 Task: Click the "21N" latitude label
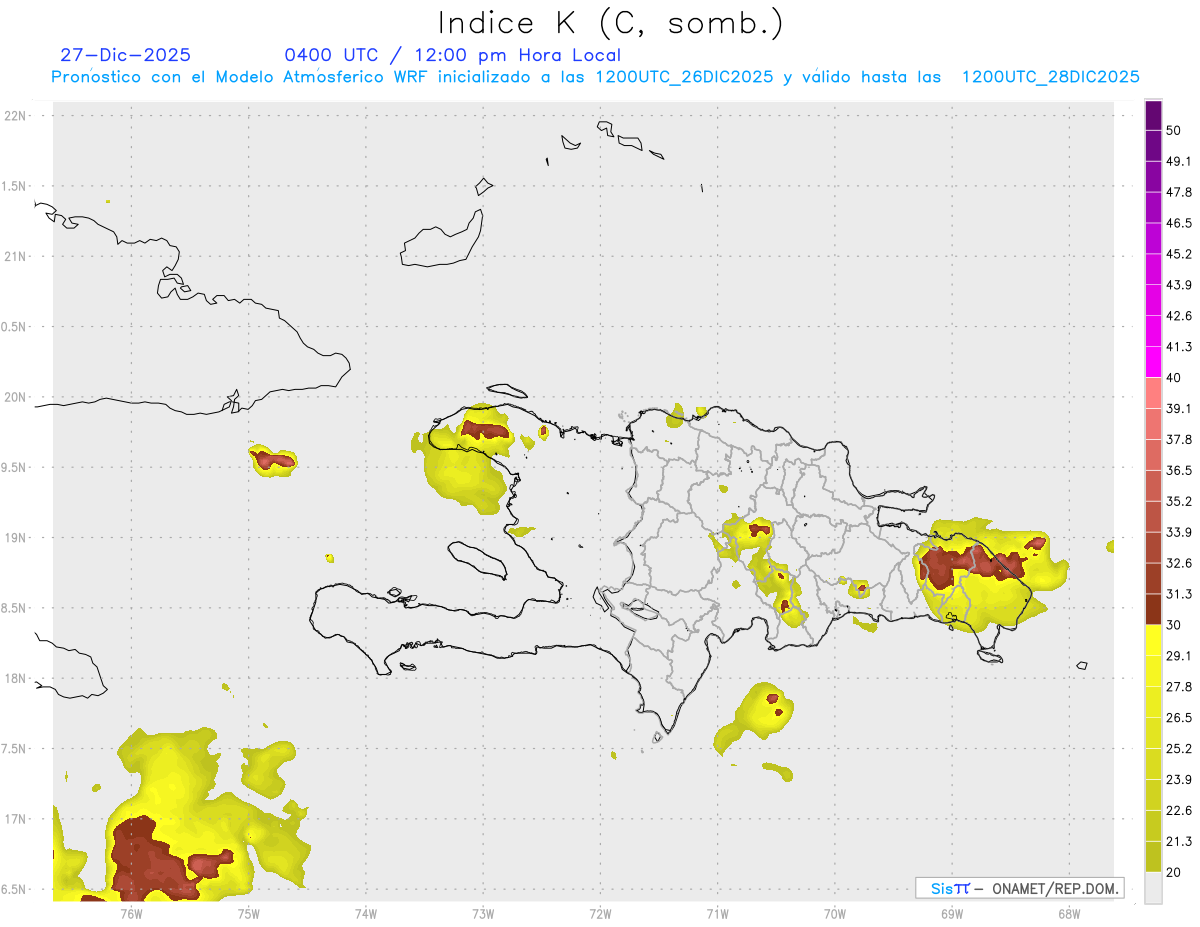point(17,257)
